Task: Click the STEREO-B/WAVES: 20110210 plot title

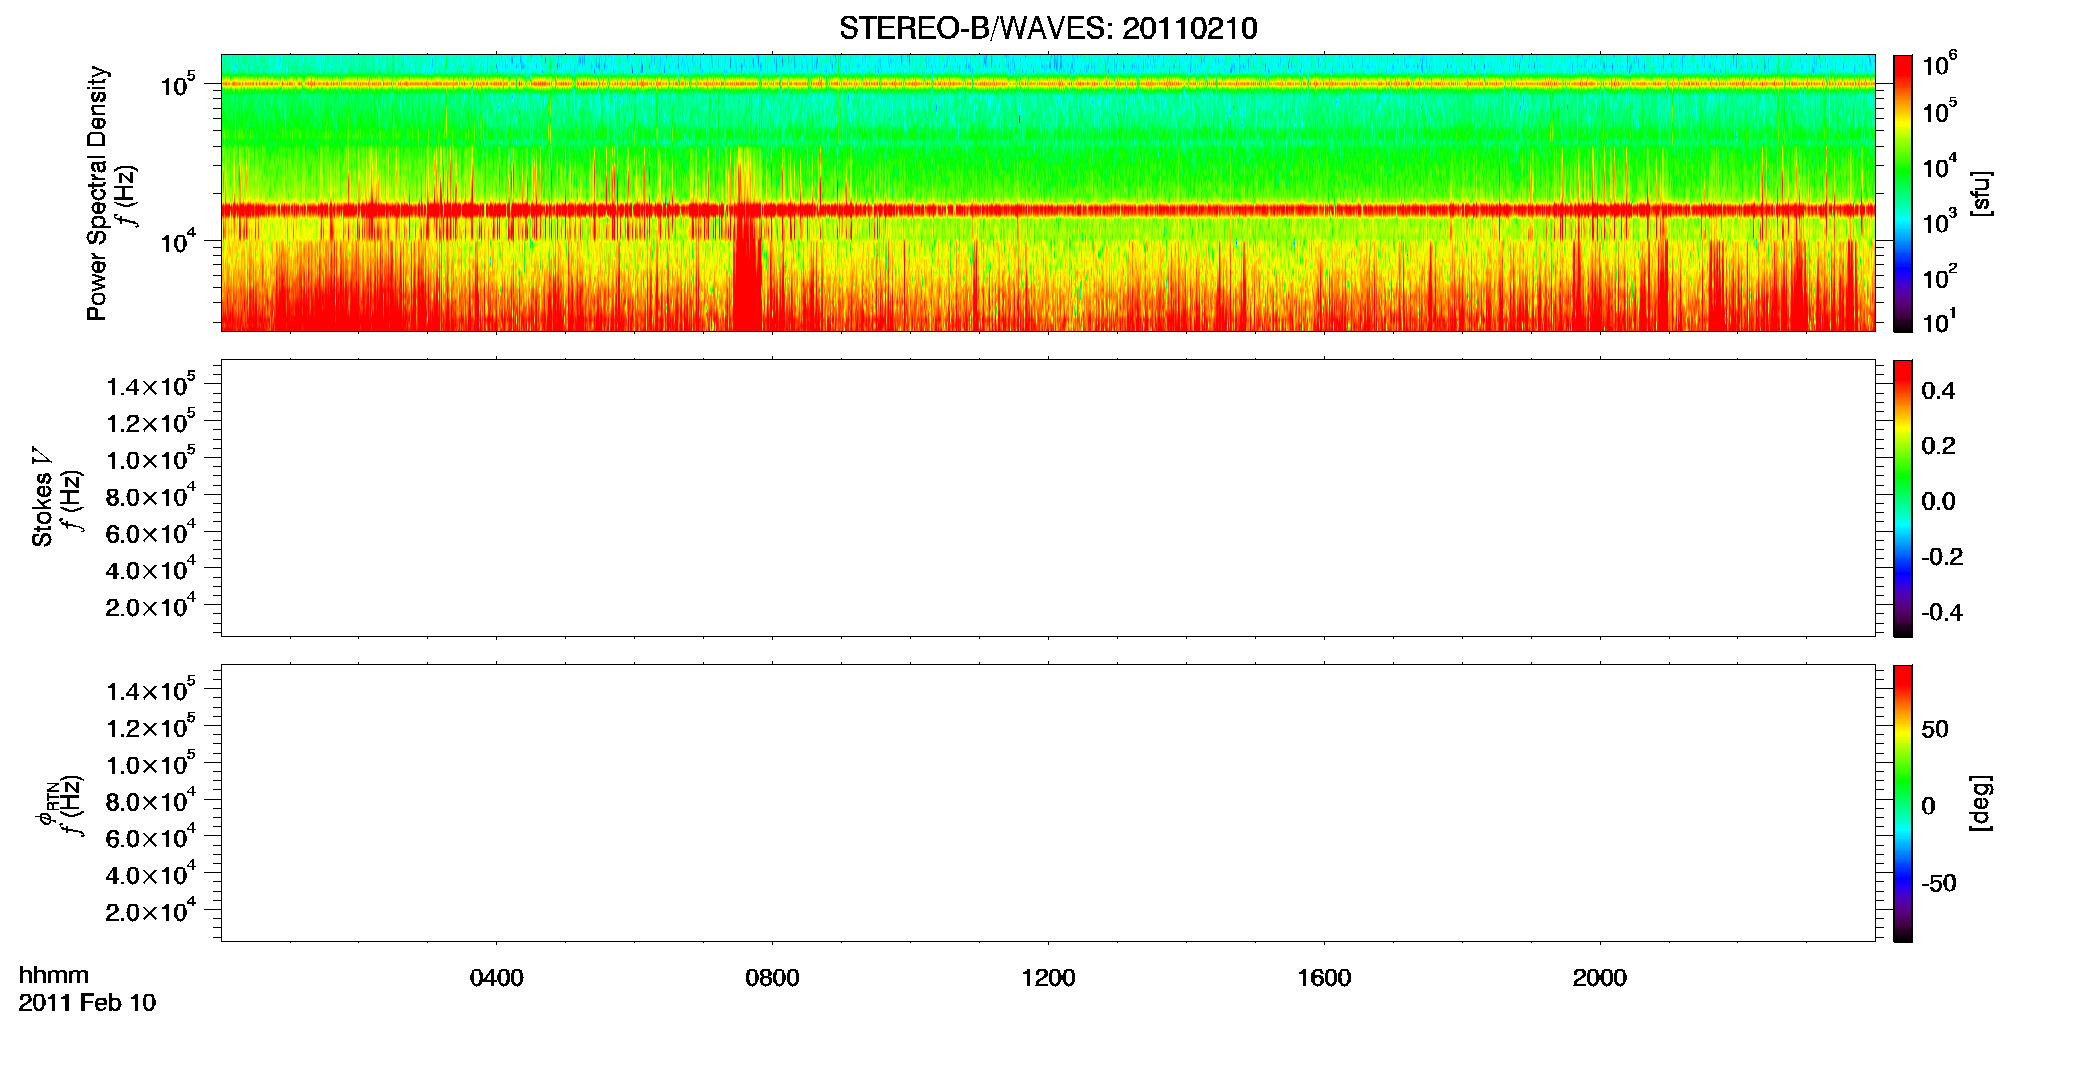Action: coord(1048,28)
